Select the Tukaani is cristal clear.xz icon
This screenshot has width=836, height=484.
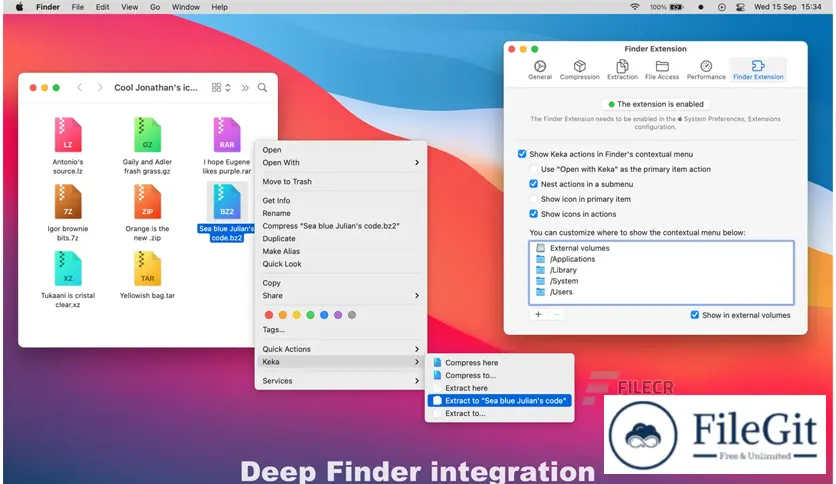(x=68, y=268)
